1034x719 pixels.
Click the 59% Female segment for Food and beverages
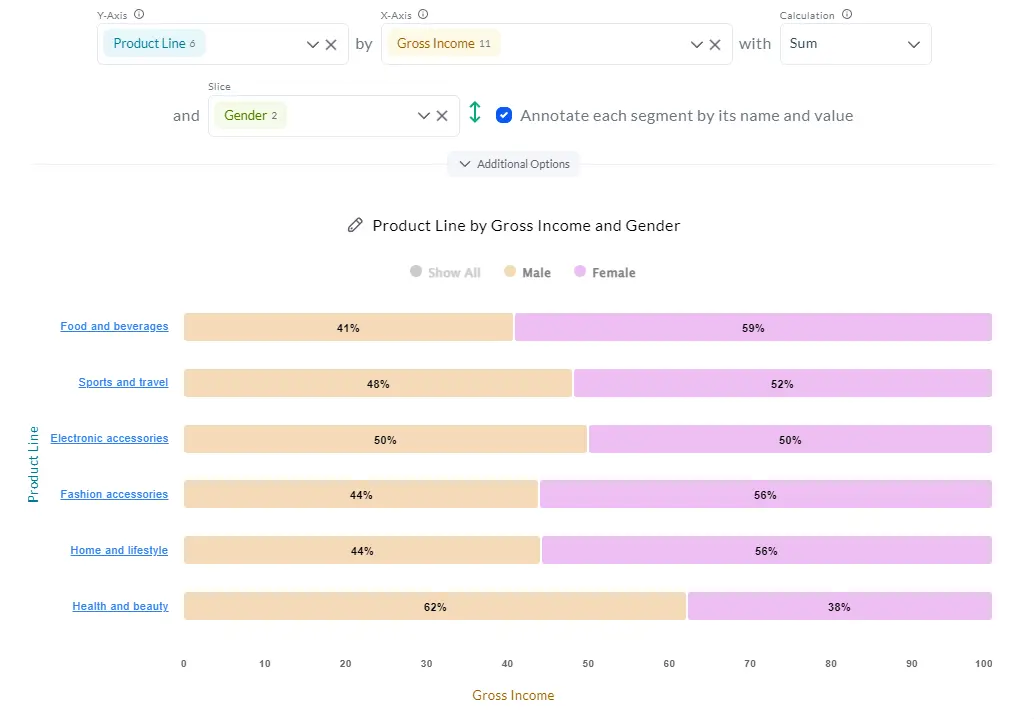click(753, 327)
